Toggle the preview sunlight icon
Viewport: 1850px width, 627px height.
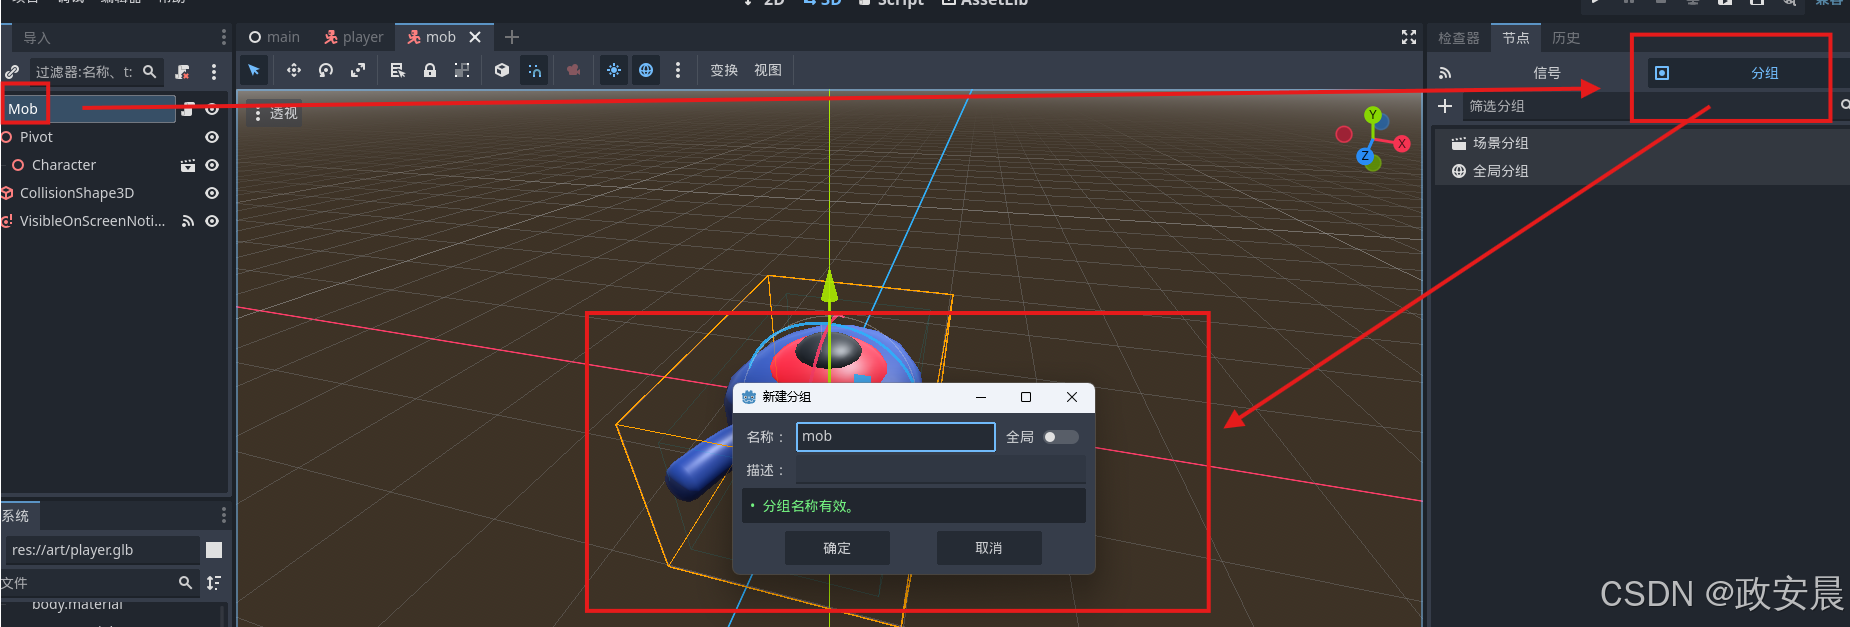(x=614, y=70)
